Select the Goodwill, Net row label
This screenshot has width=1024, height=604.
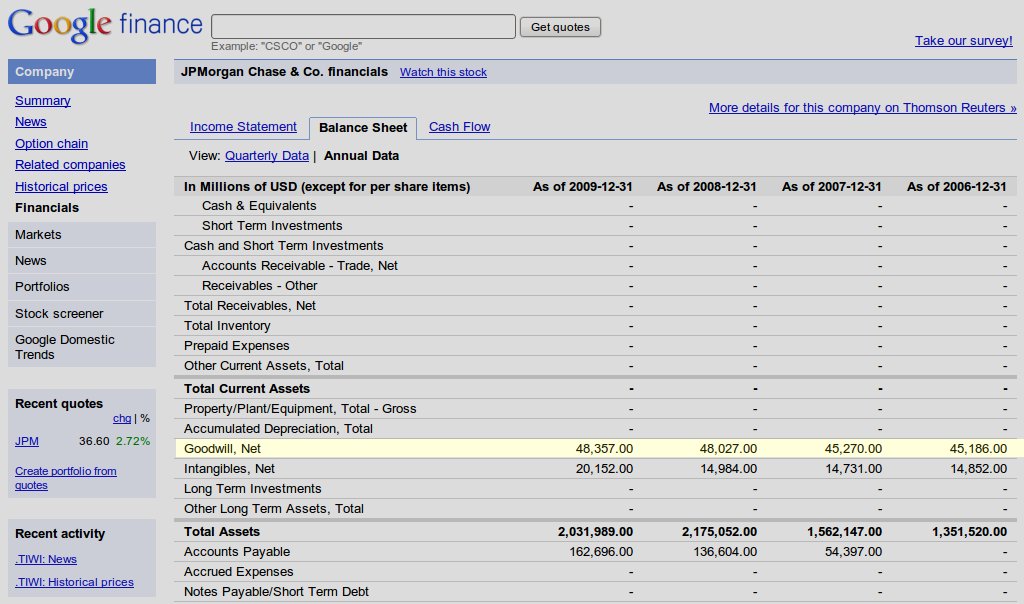[x=222, y=449]
